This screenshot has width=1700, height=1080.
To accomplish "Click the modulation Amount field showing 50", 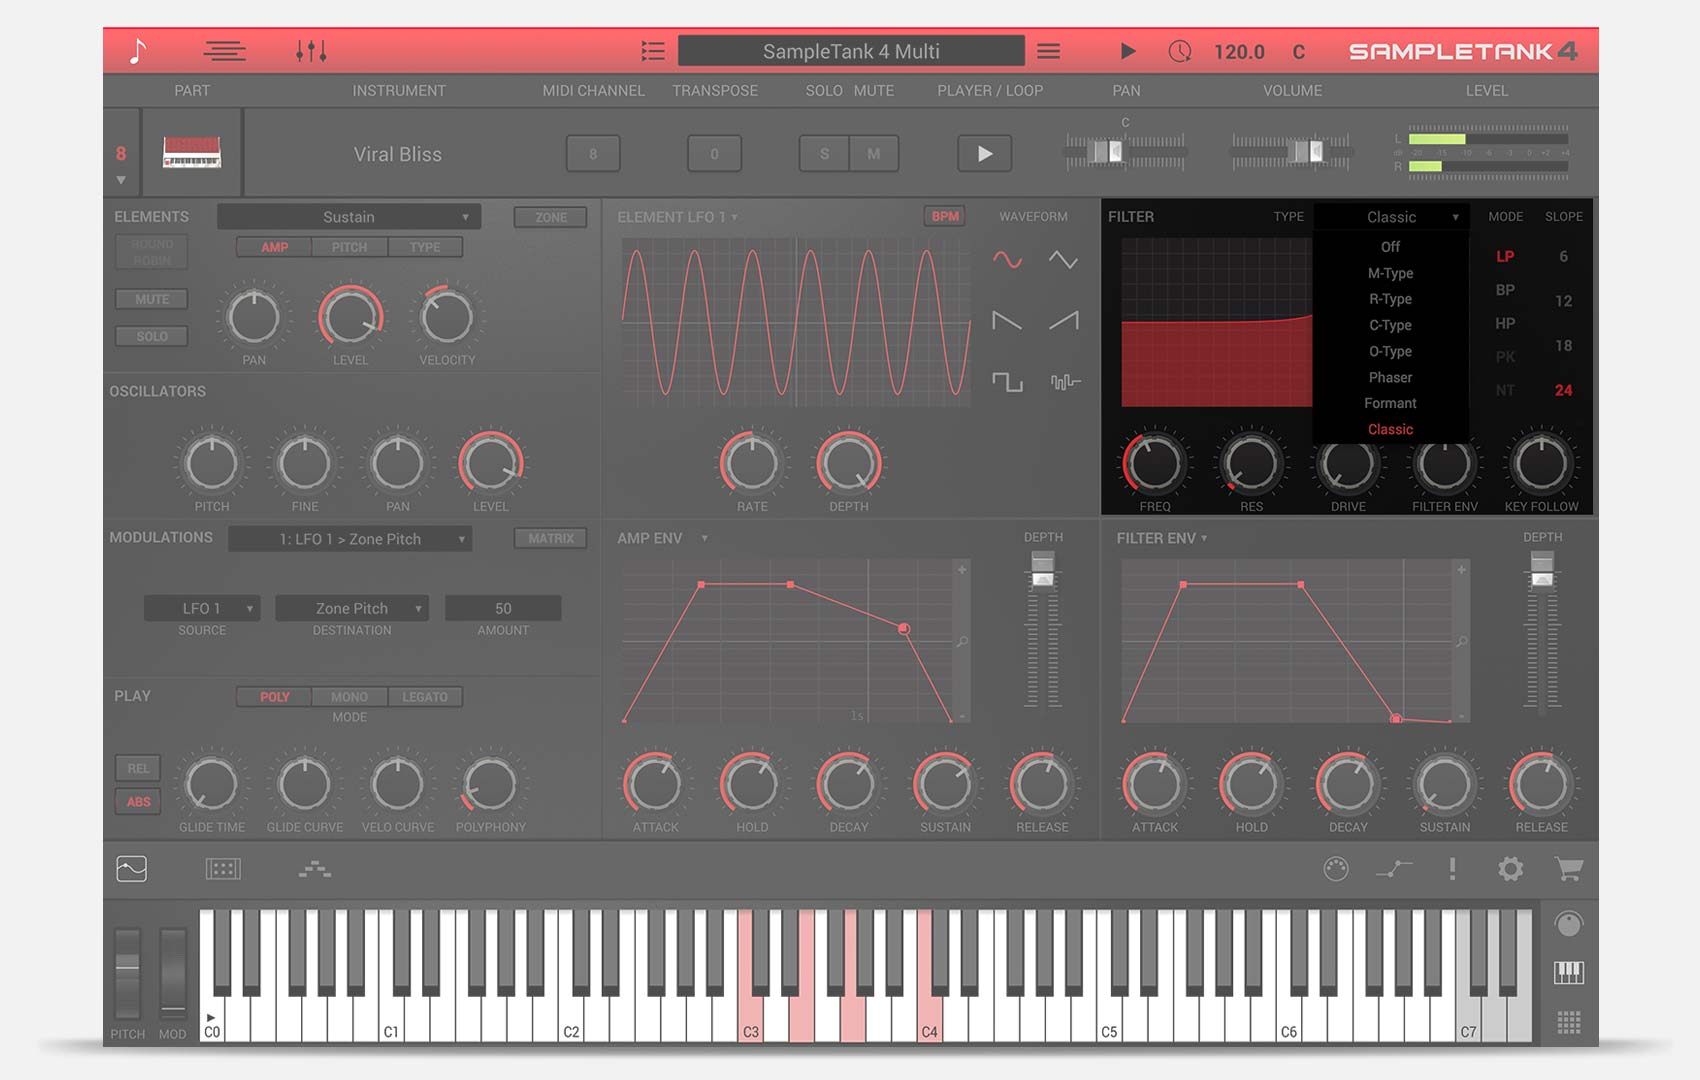I will pos(503,608).
